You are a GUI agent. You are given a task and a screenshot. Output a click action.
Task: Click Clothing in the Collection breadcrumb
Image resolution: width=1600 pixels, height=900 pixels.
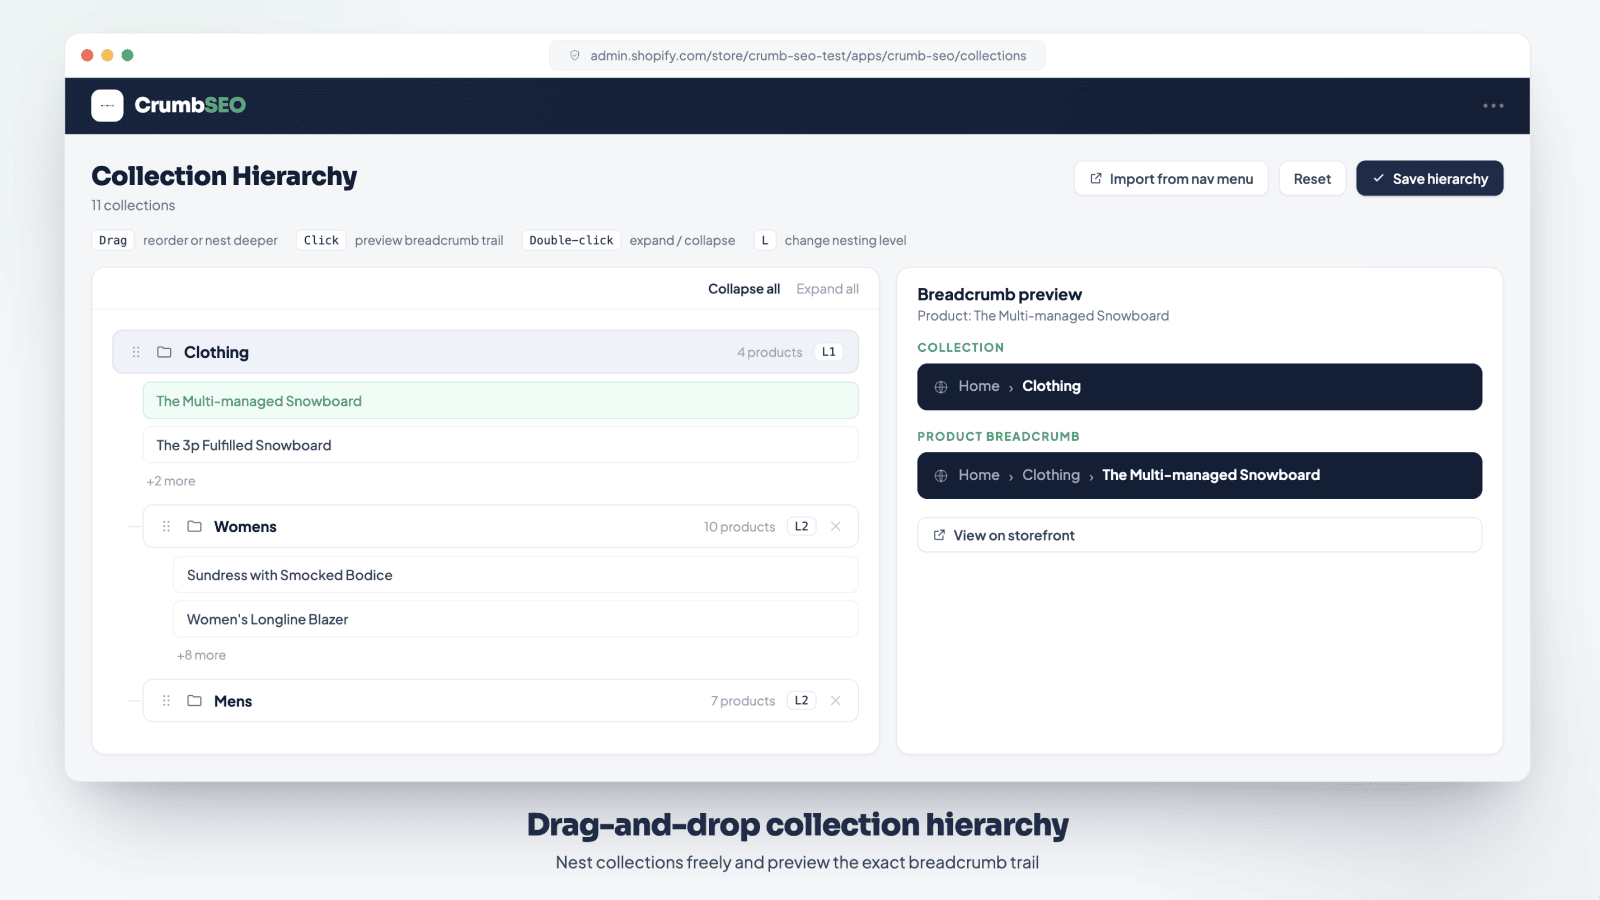1051,386
